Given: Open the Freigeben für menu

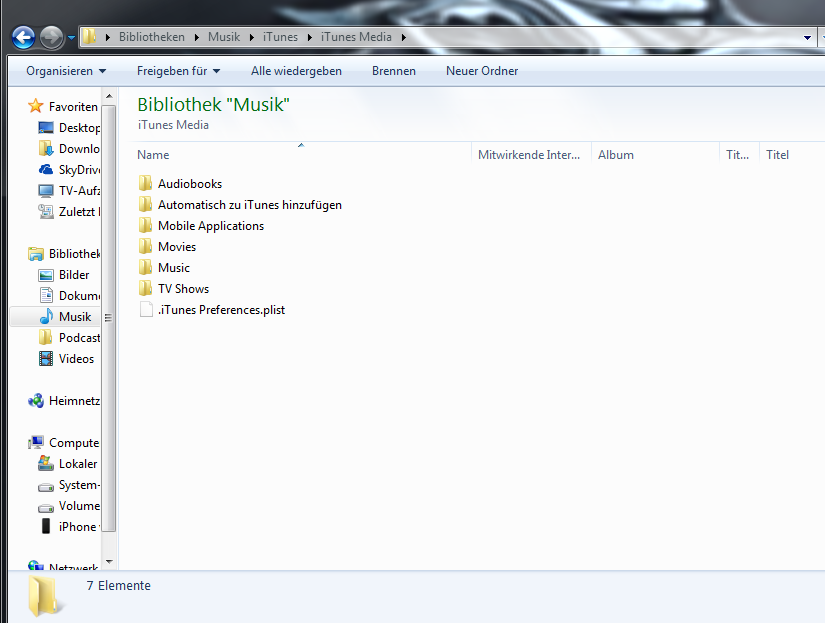Looking at the screenshot, I should [x=178, y=71].
